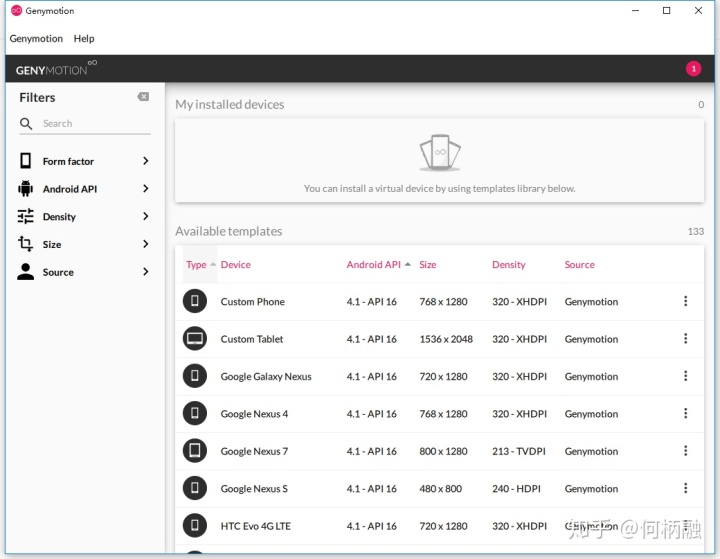
Task: Sort templates by Density column
Action: click(x=508, y=265)
